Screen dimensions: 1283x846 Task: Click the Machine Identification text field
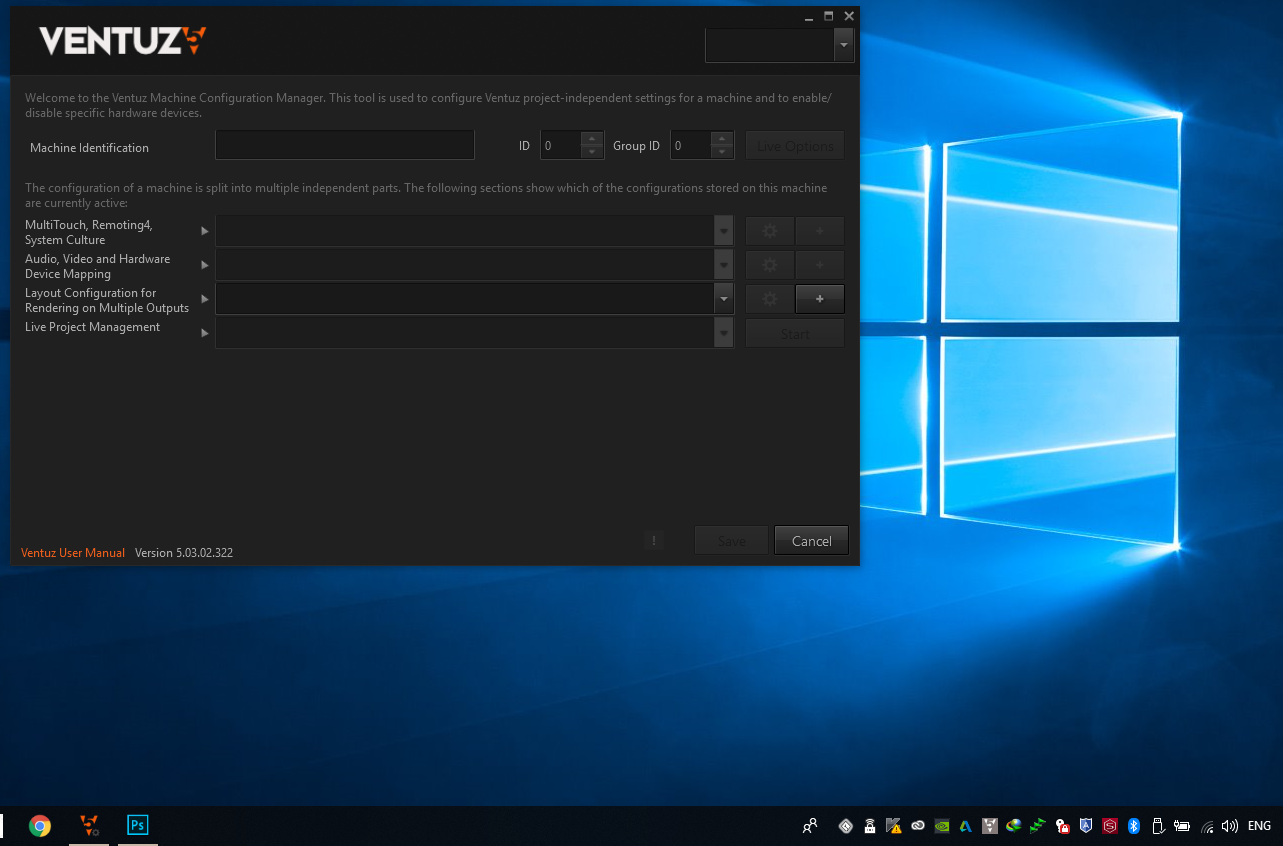[344, 145]
